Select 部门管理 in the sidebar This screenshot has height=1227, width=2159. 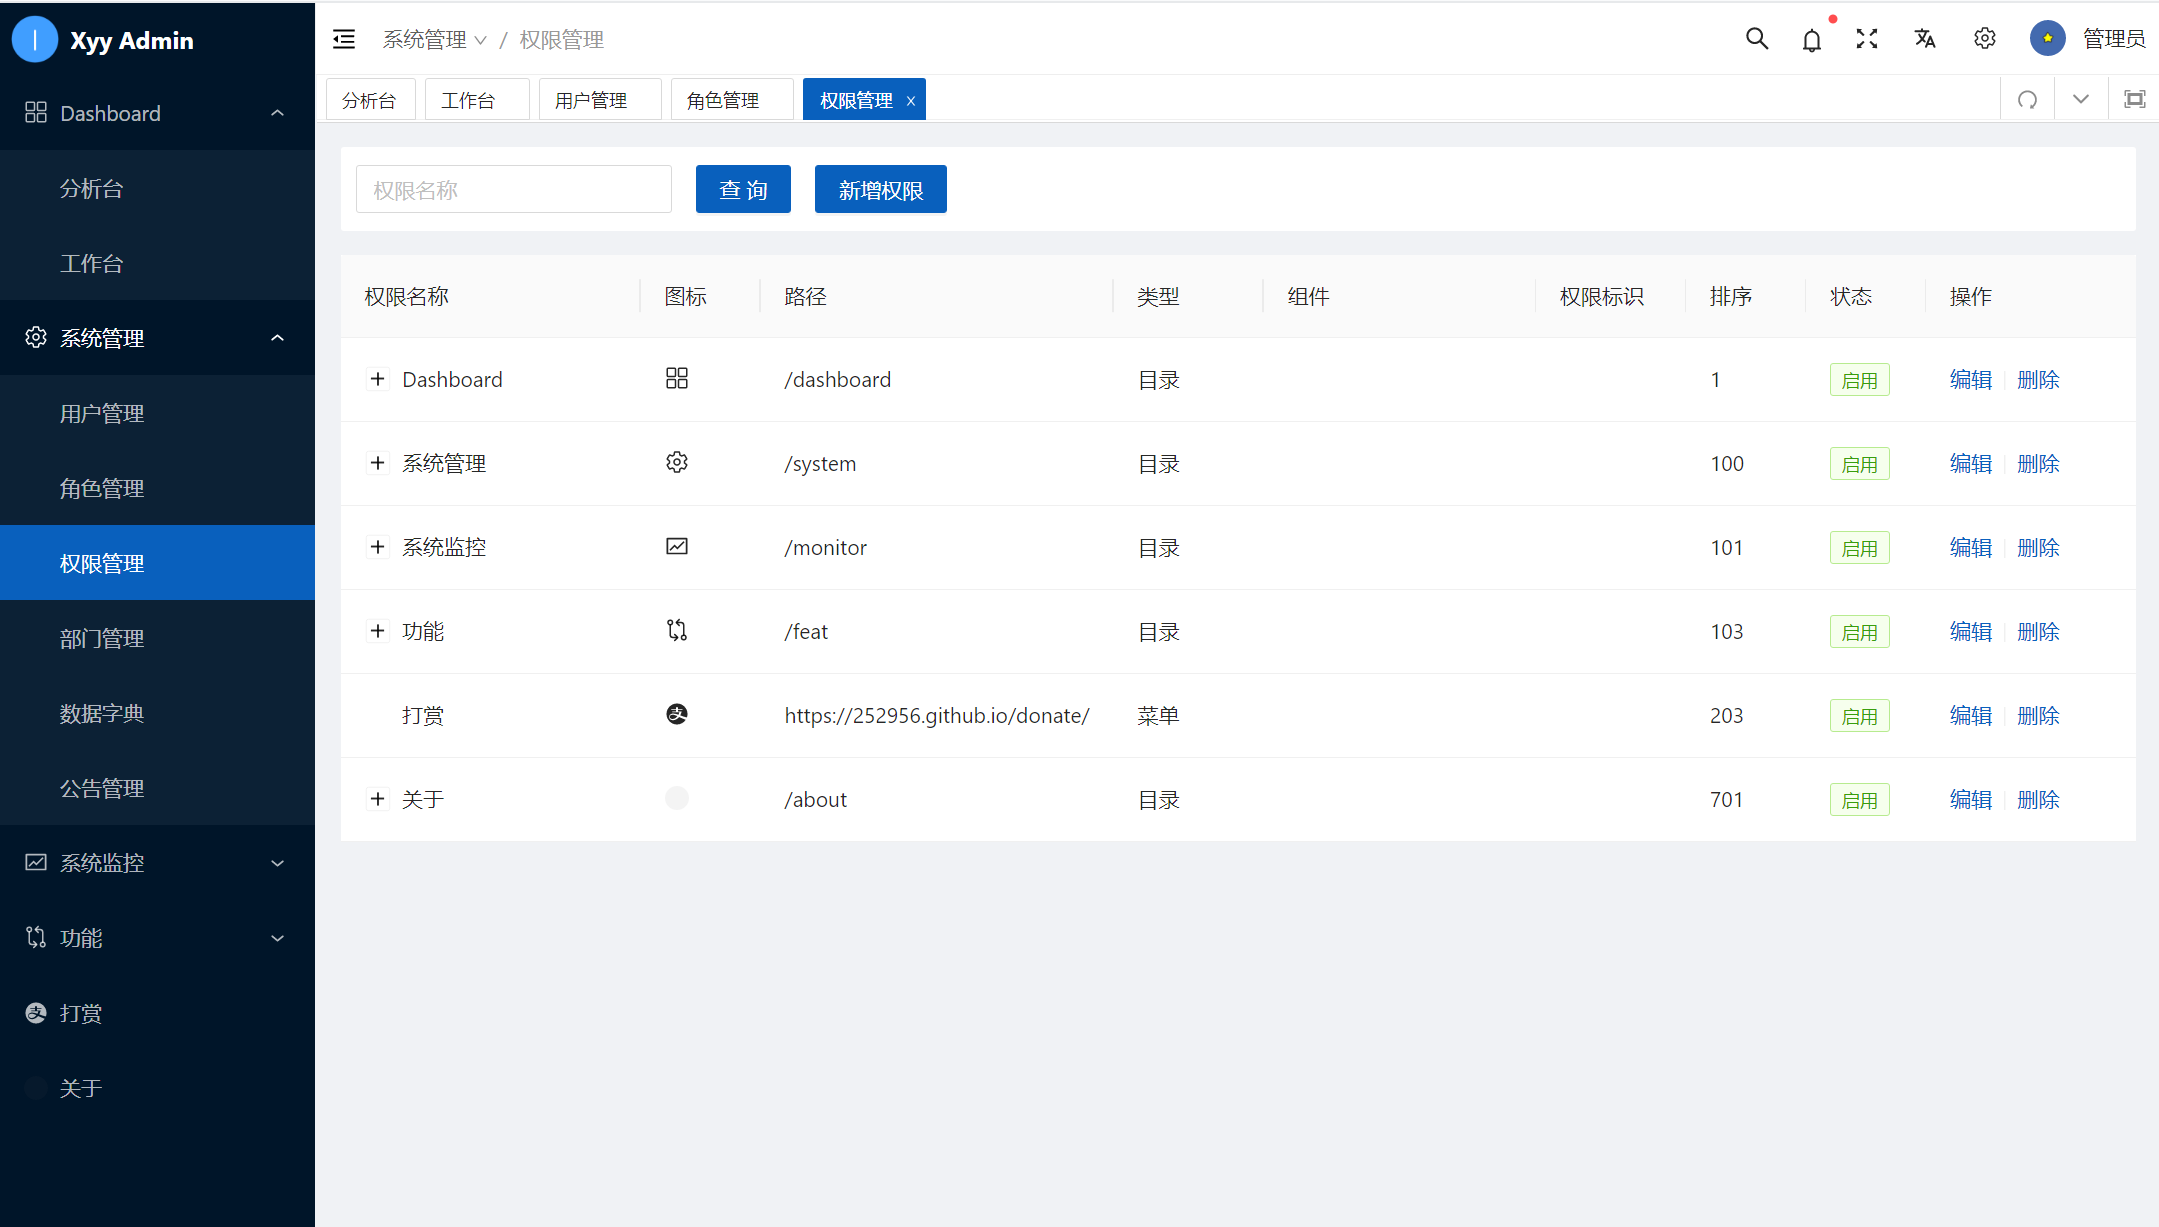[102, 638]
